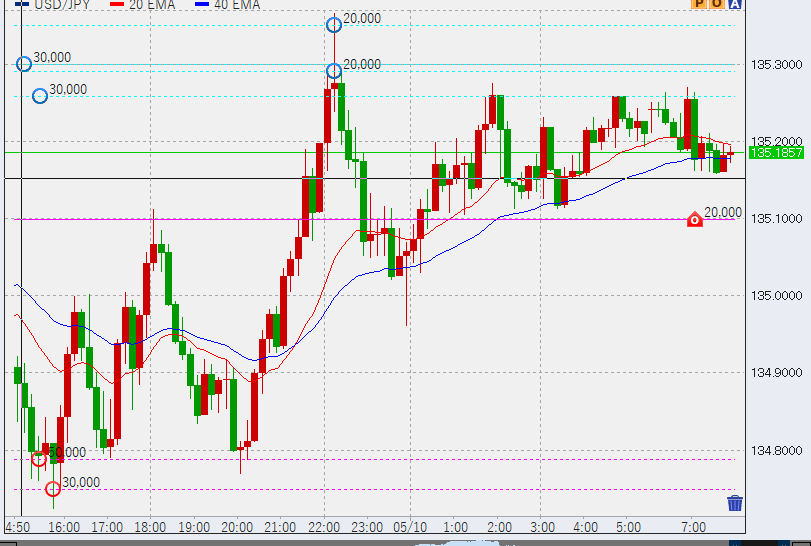Image resolution: width=811 pixels, height=546 pixels.
Task: Click the 22:00 label on time axis
Action: point(324,527)
